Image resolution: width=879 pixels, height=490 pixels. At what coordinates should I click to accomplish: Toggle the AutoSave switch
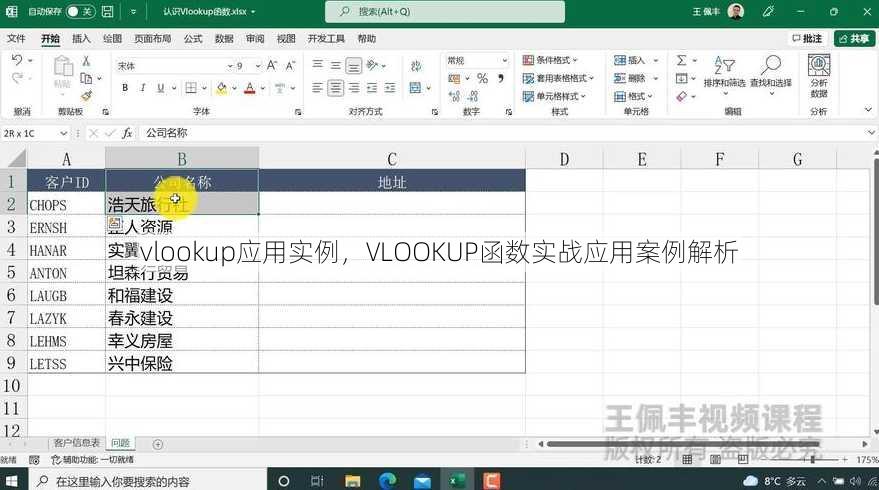pos(80,11)
